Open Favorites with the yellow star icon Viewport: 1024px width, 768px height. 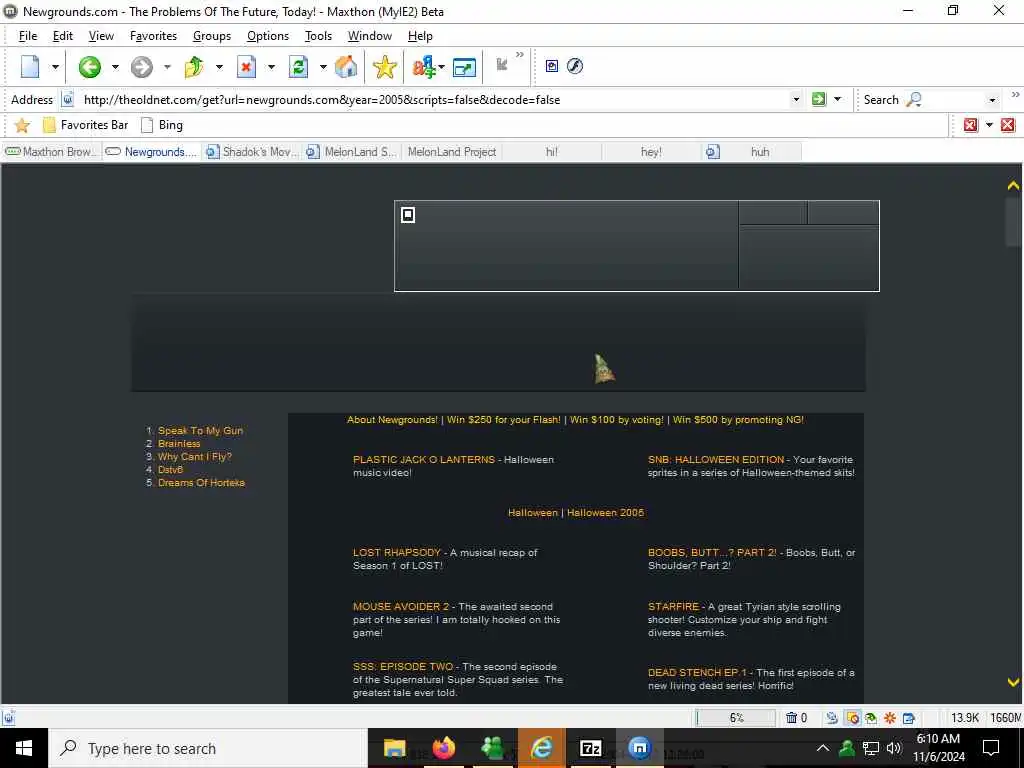[x=385, y=67]
